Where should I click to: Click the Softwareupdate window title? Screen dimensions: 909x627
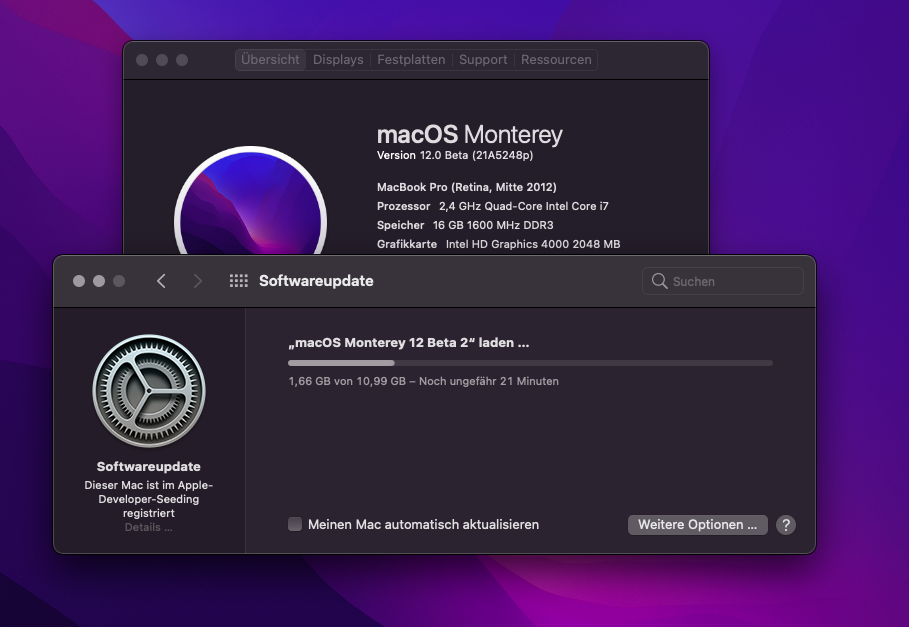tap(316, 281)
